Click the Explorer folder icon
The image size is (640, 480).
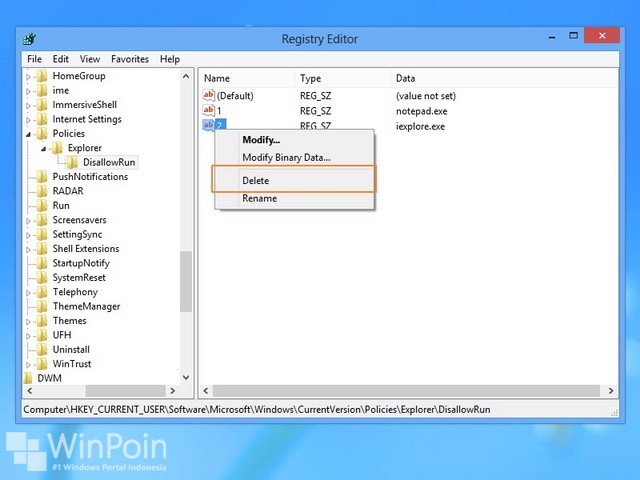58,148
